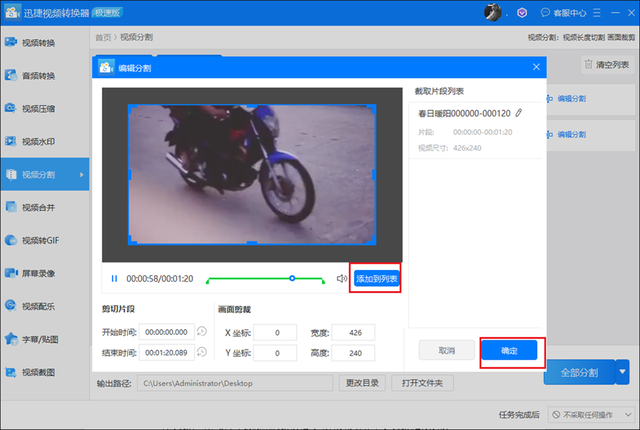Open the user avatar in title bar

(493, 12)
